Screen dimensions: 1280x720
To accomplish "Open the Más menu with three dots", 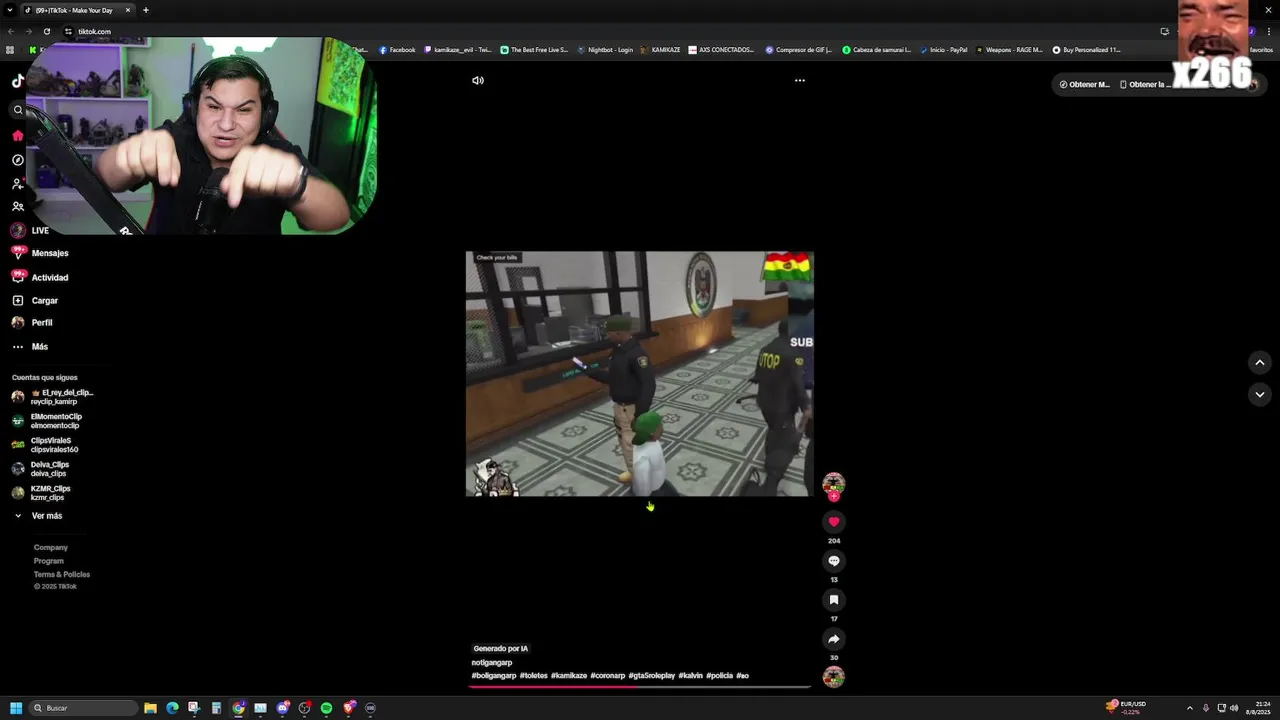I will point(30,347).
